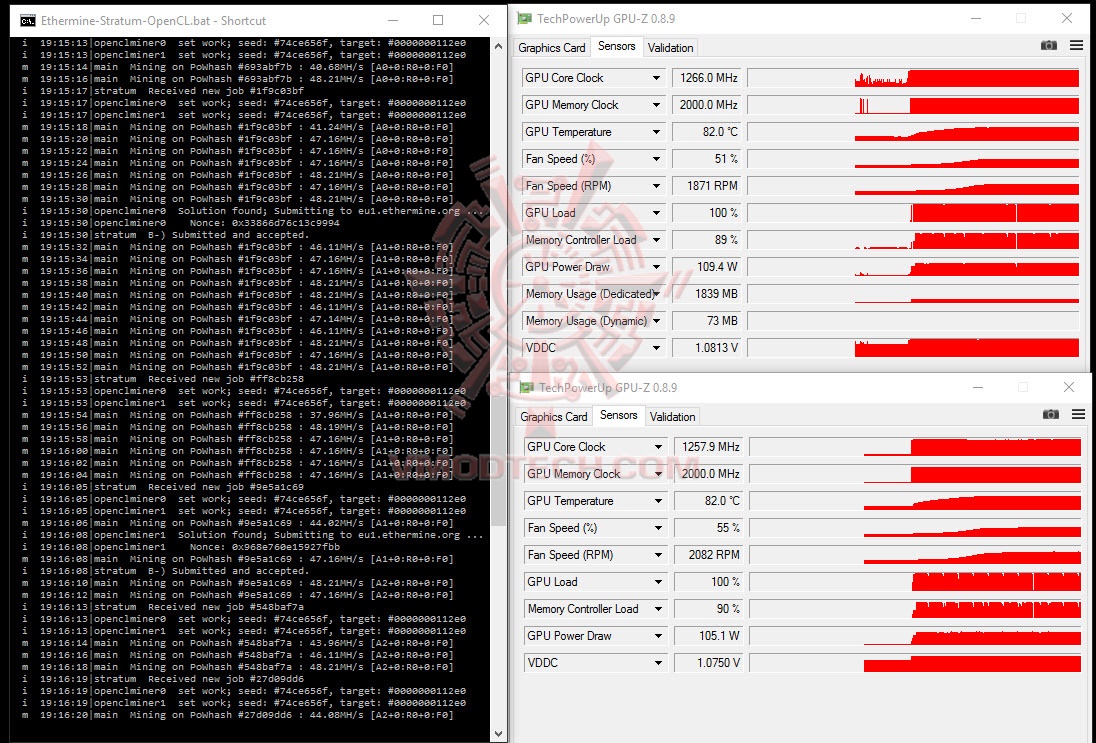Expand VDDC dropdown in top GPU-Z window
The width and height of the screenshot is (1096, 743).
[656, 348]
